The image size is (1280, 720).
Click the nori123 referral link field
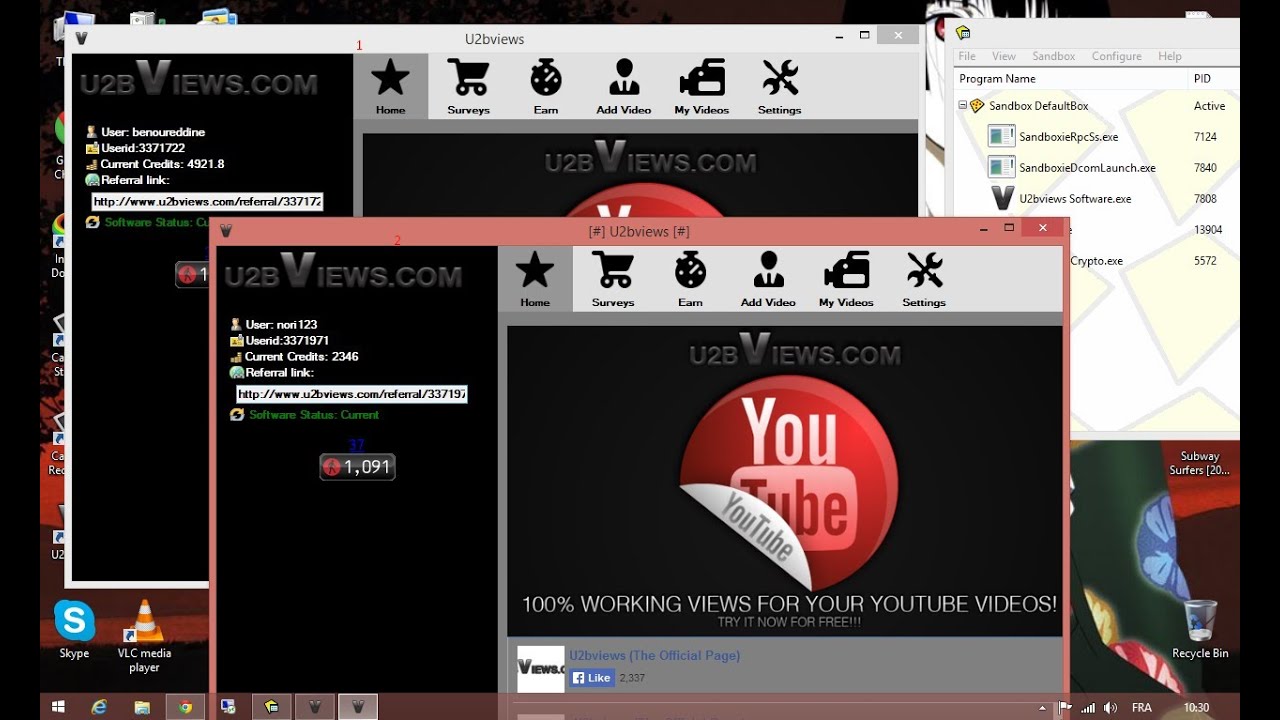pos(352,394)
